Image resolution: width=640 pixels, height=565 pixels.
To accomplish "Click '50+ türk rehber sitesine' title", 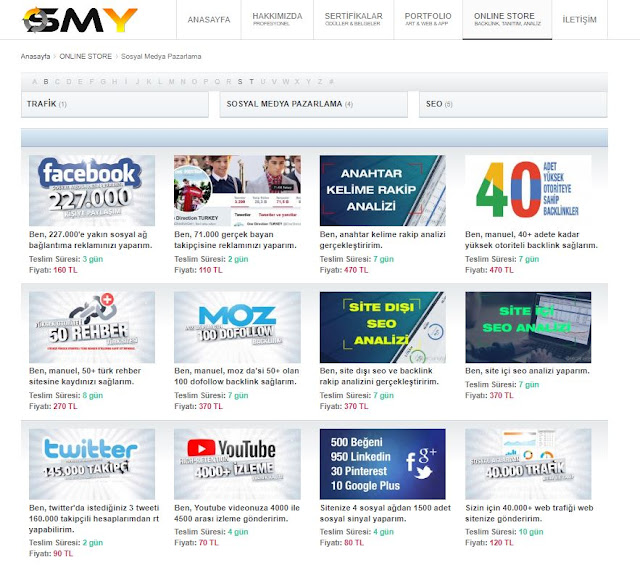I will click(85, 376).
